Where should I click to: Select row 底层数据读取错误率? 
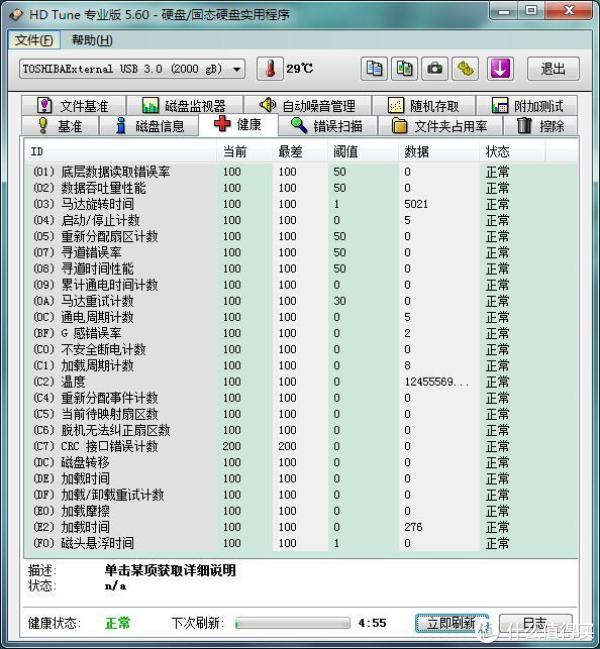point(301,172)
